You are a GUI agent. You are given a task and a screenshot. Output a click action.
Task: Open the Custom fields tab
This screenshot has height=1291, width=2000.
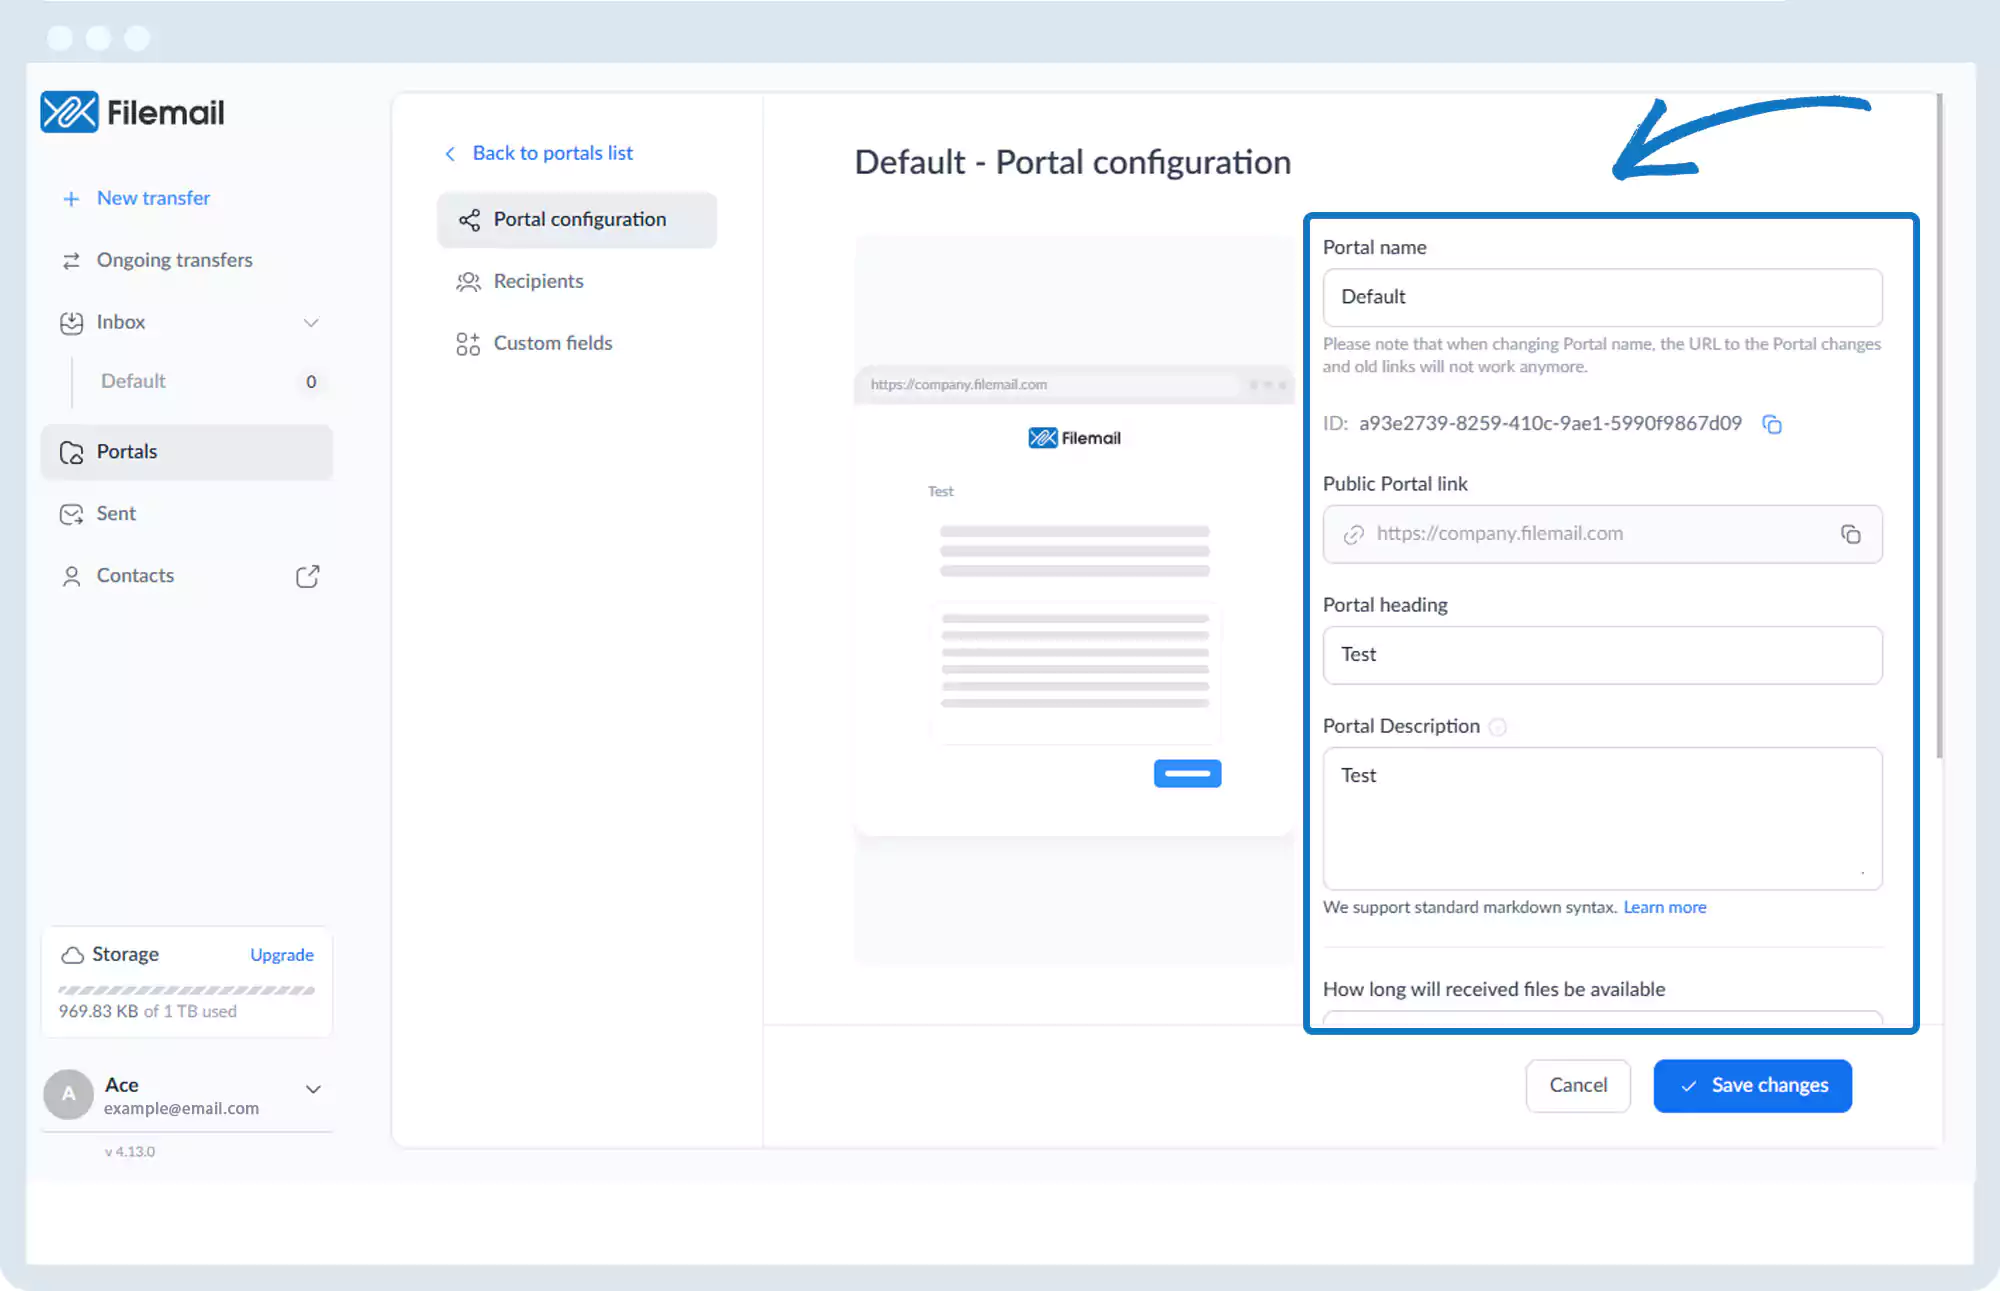click(552, 344)
